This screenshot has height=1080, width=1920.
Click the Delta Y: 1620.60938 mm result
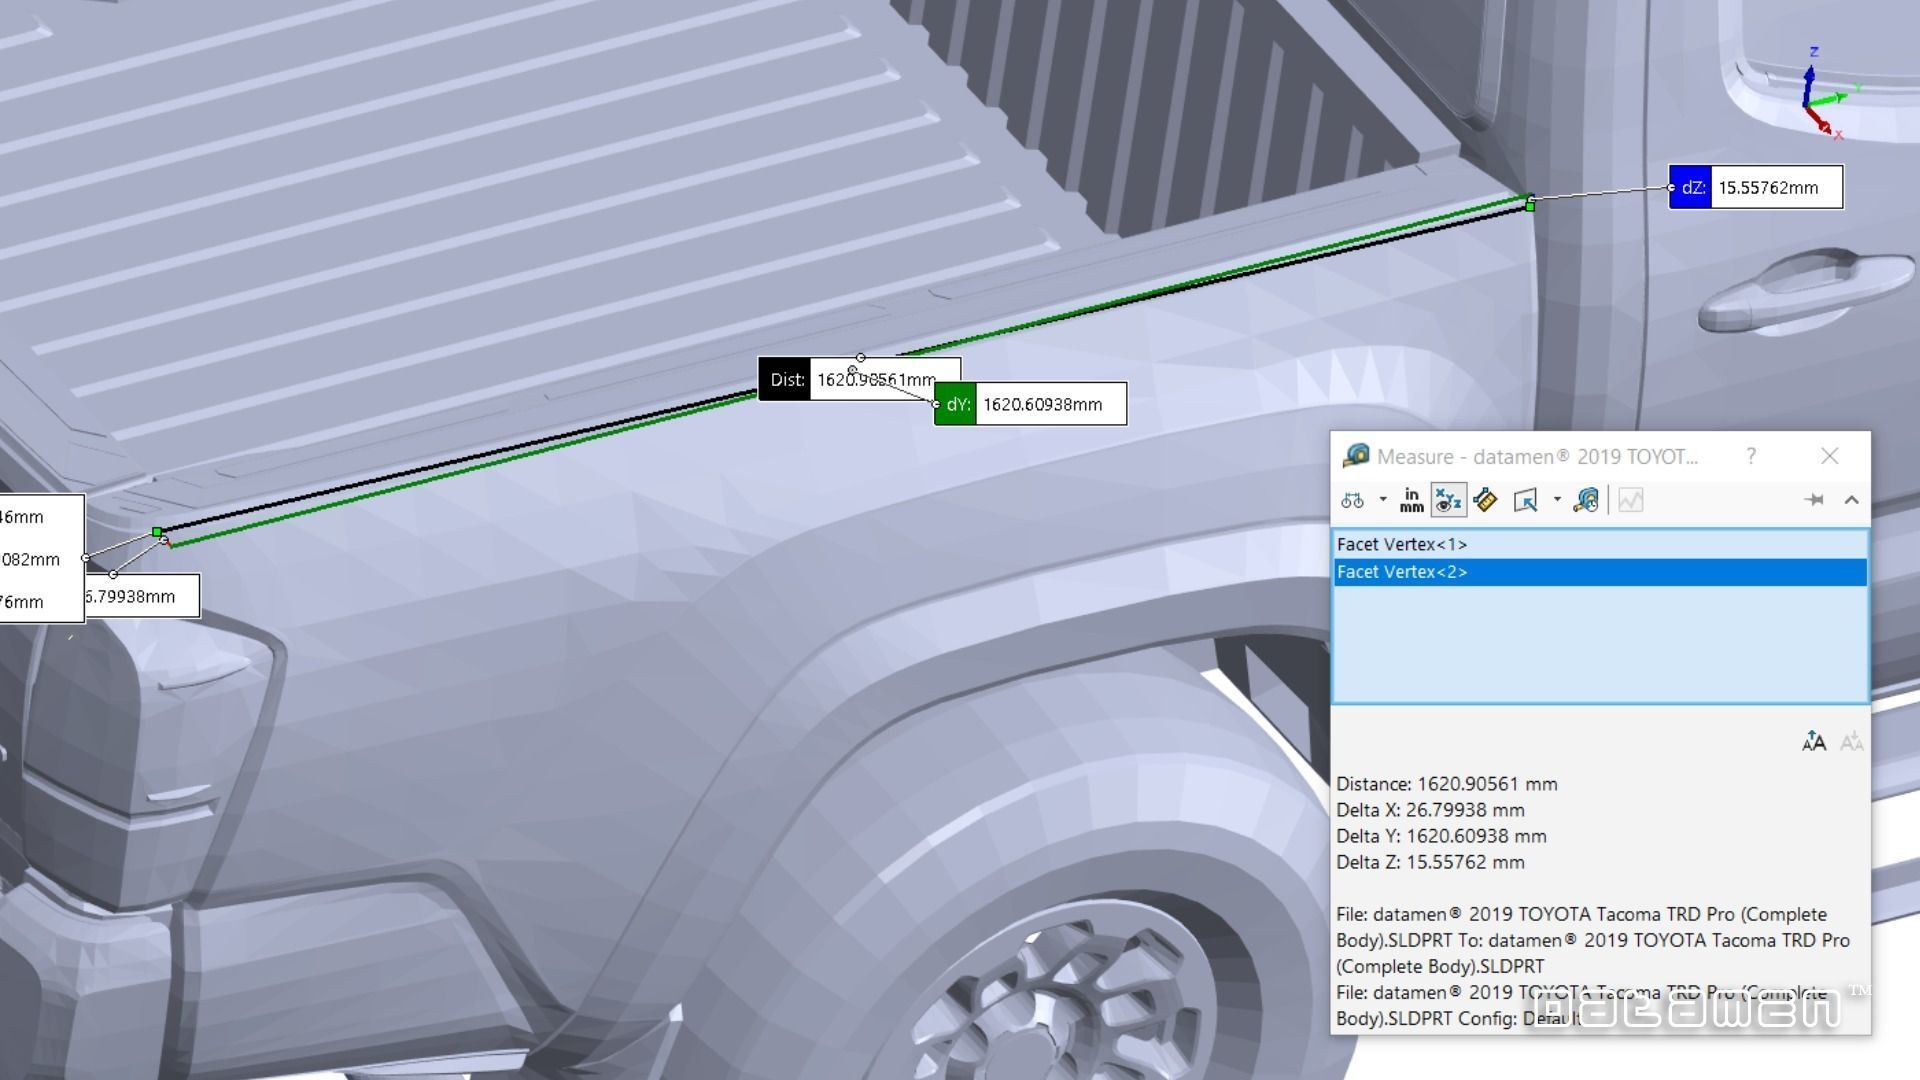1441,836
